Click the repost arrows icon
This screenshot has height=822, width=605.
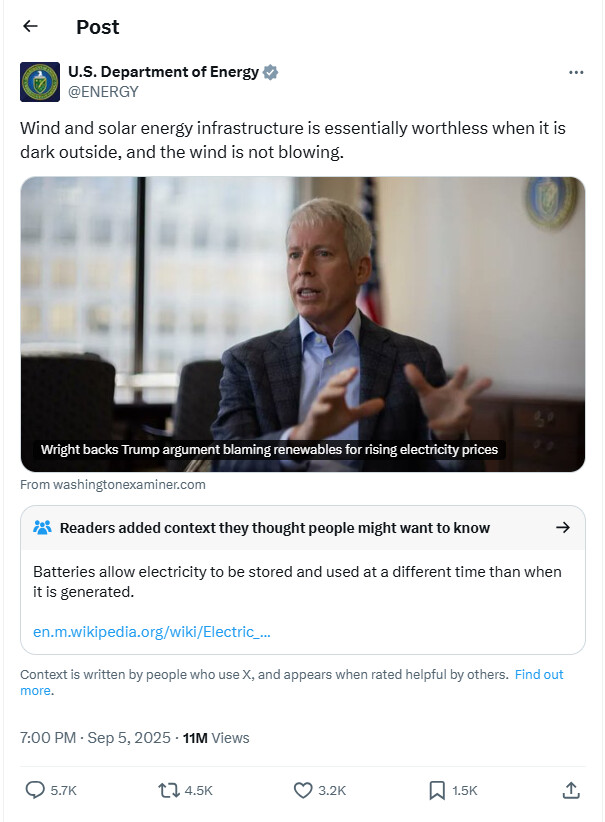click(x=169, y=790)
